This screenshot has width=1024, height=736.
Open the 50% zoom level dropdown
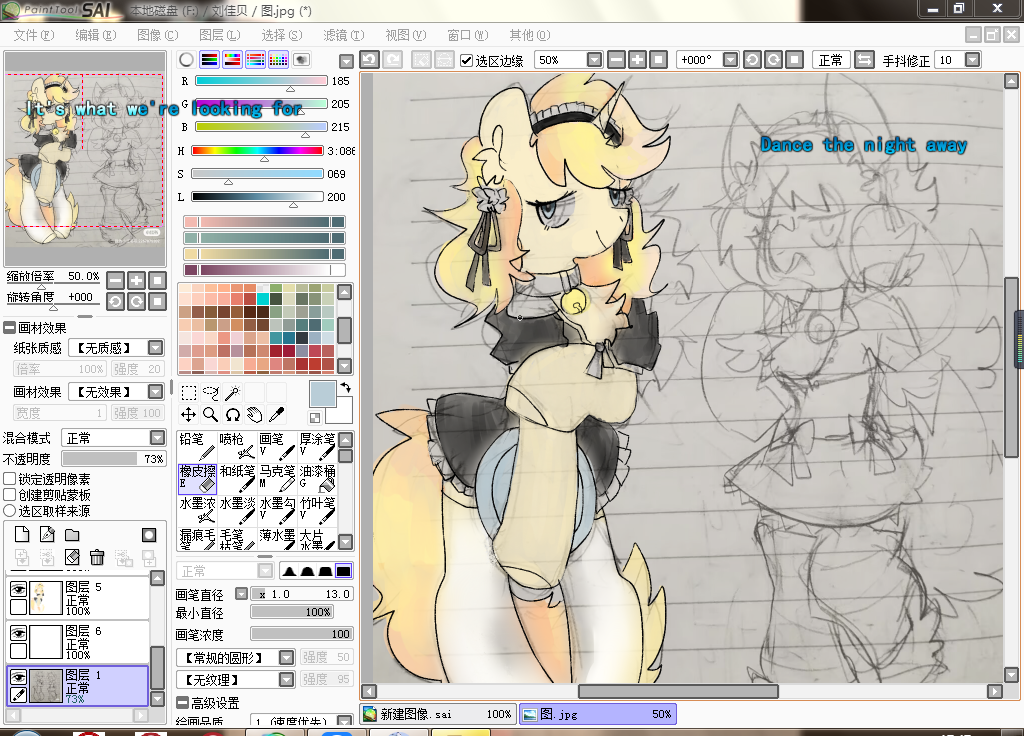594,60
